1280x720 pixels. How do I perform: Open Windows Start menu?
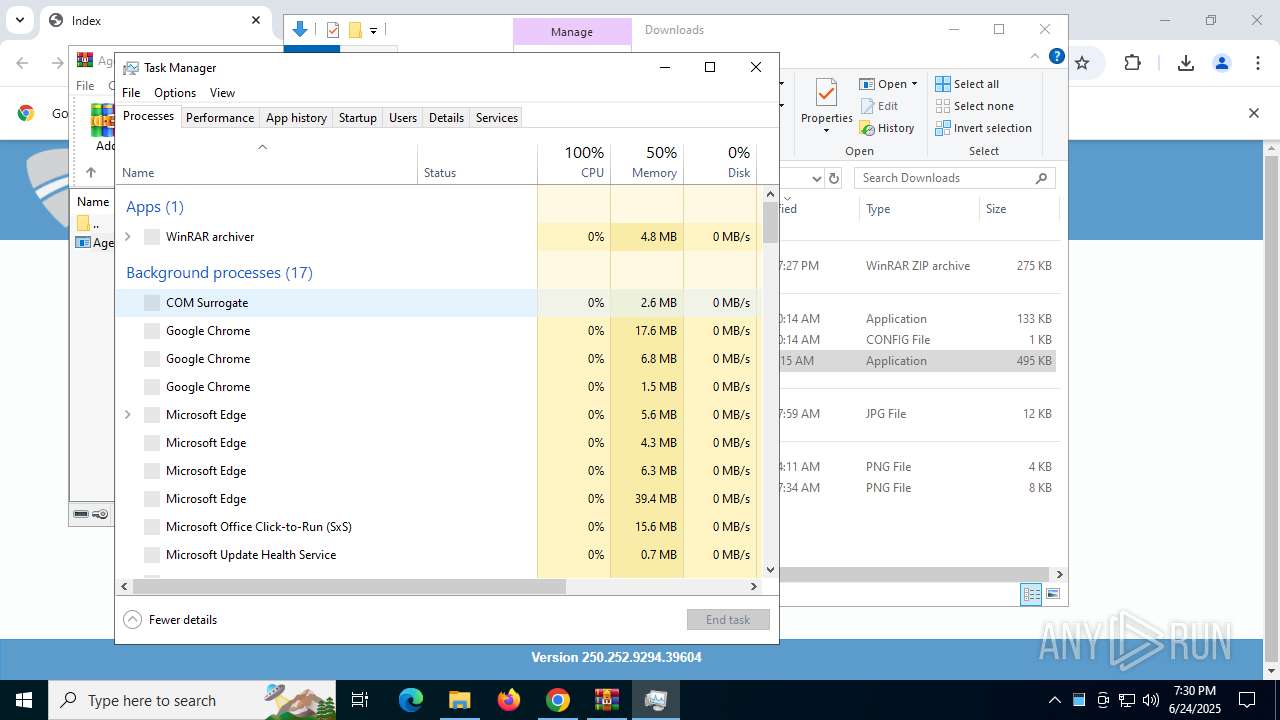(23, 700)
